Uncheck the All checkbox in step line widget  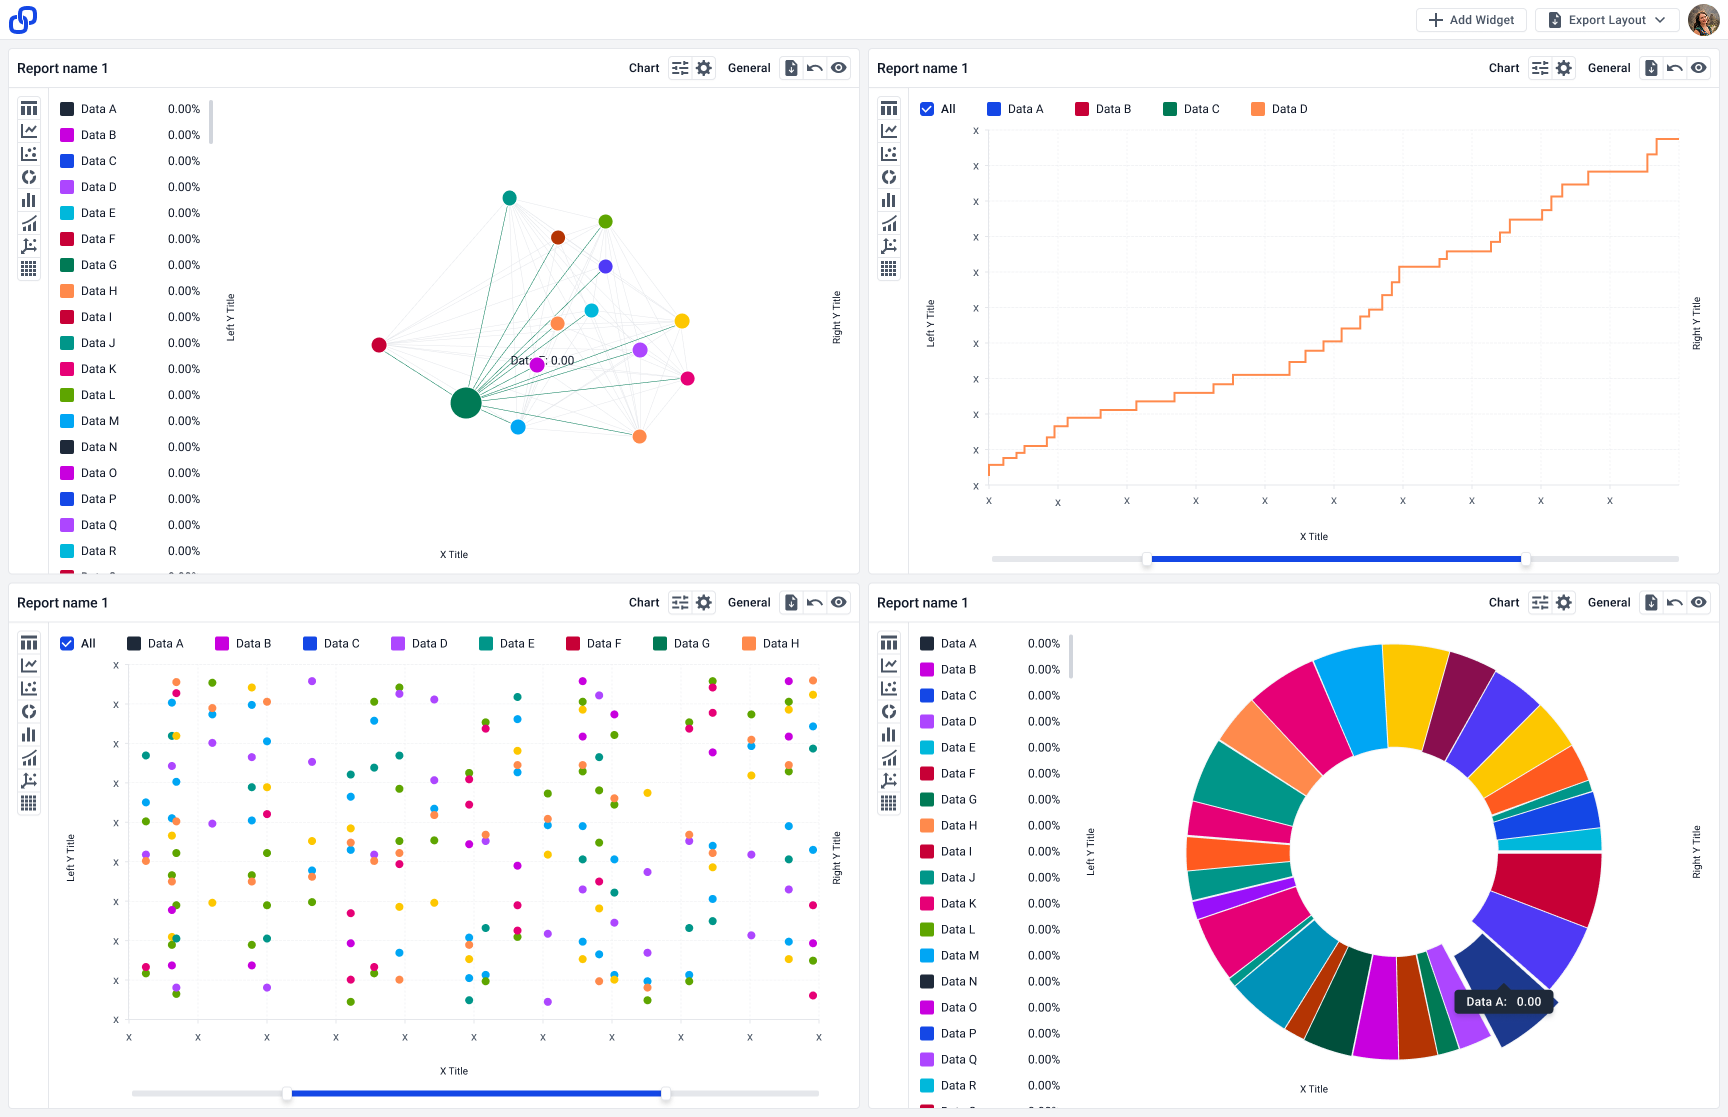click(927, 109)
